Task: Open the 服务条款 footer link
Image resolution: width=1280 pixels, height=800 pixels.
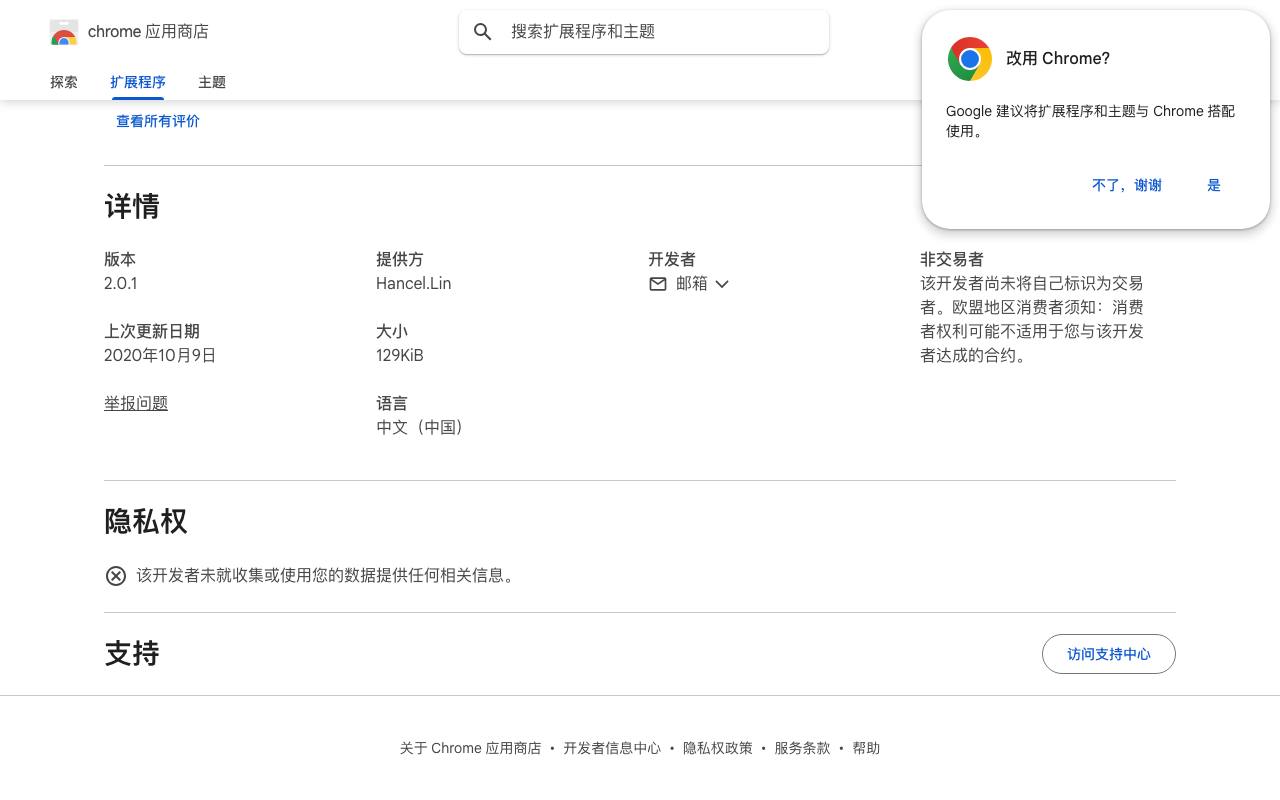Action: (802, 748)
